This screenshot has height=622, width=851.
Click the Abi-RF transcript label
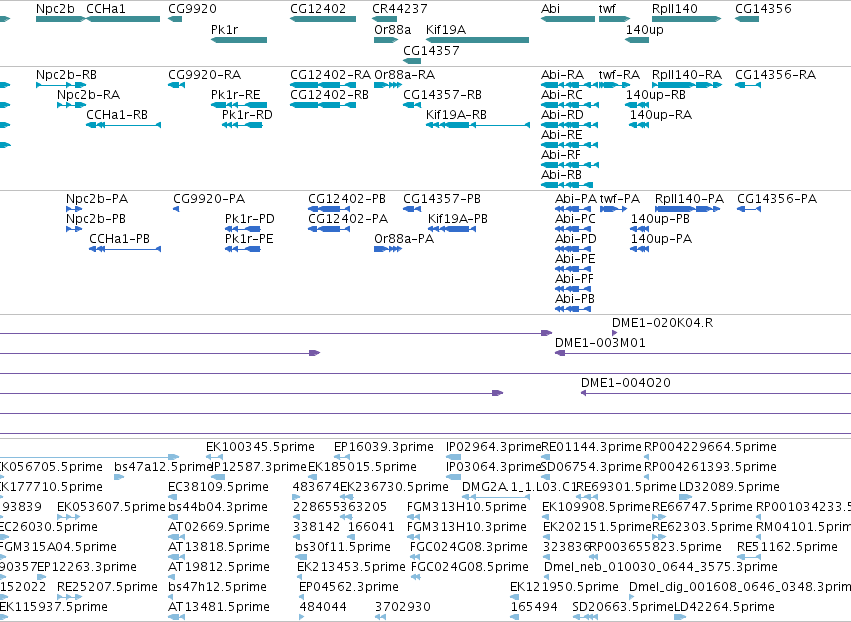point(561,155)
